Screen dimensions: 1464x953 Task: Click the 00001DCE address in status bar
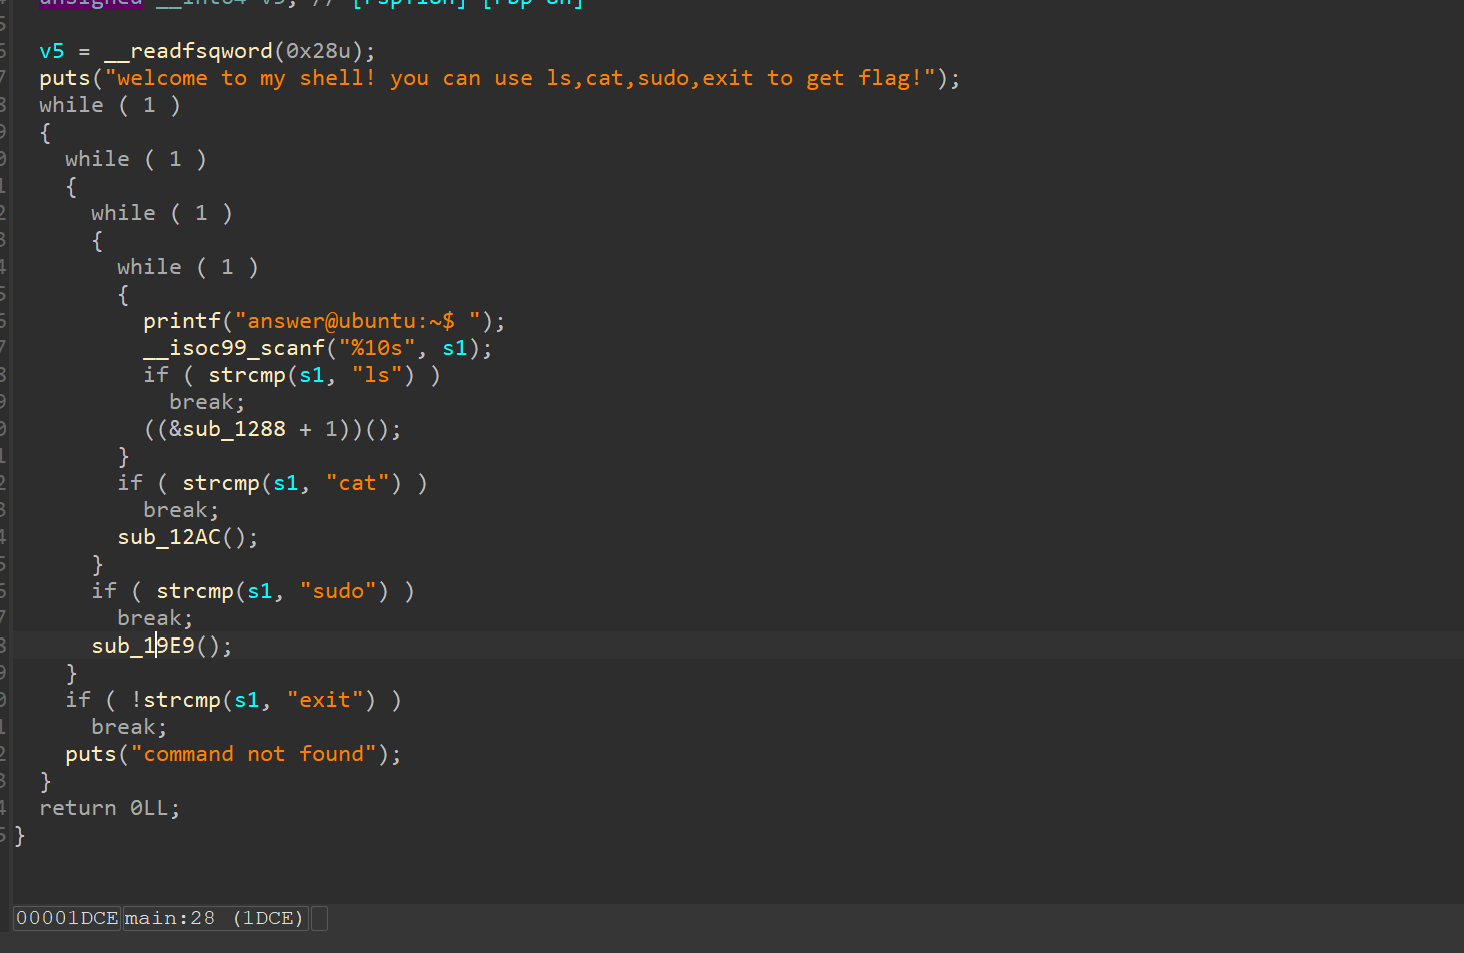pos(67,918)
